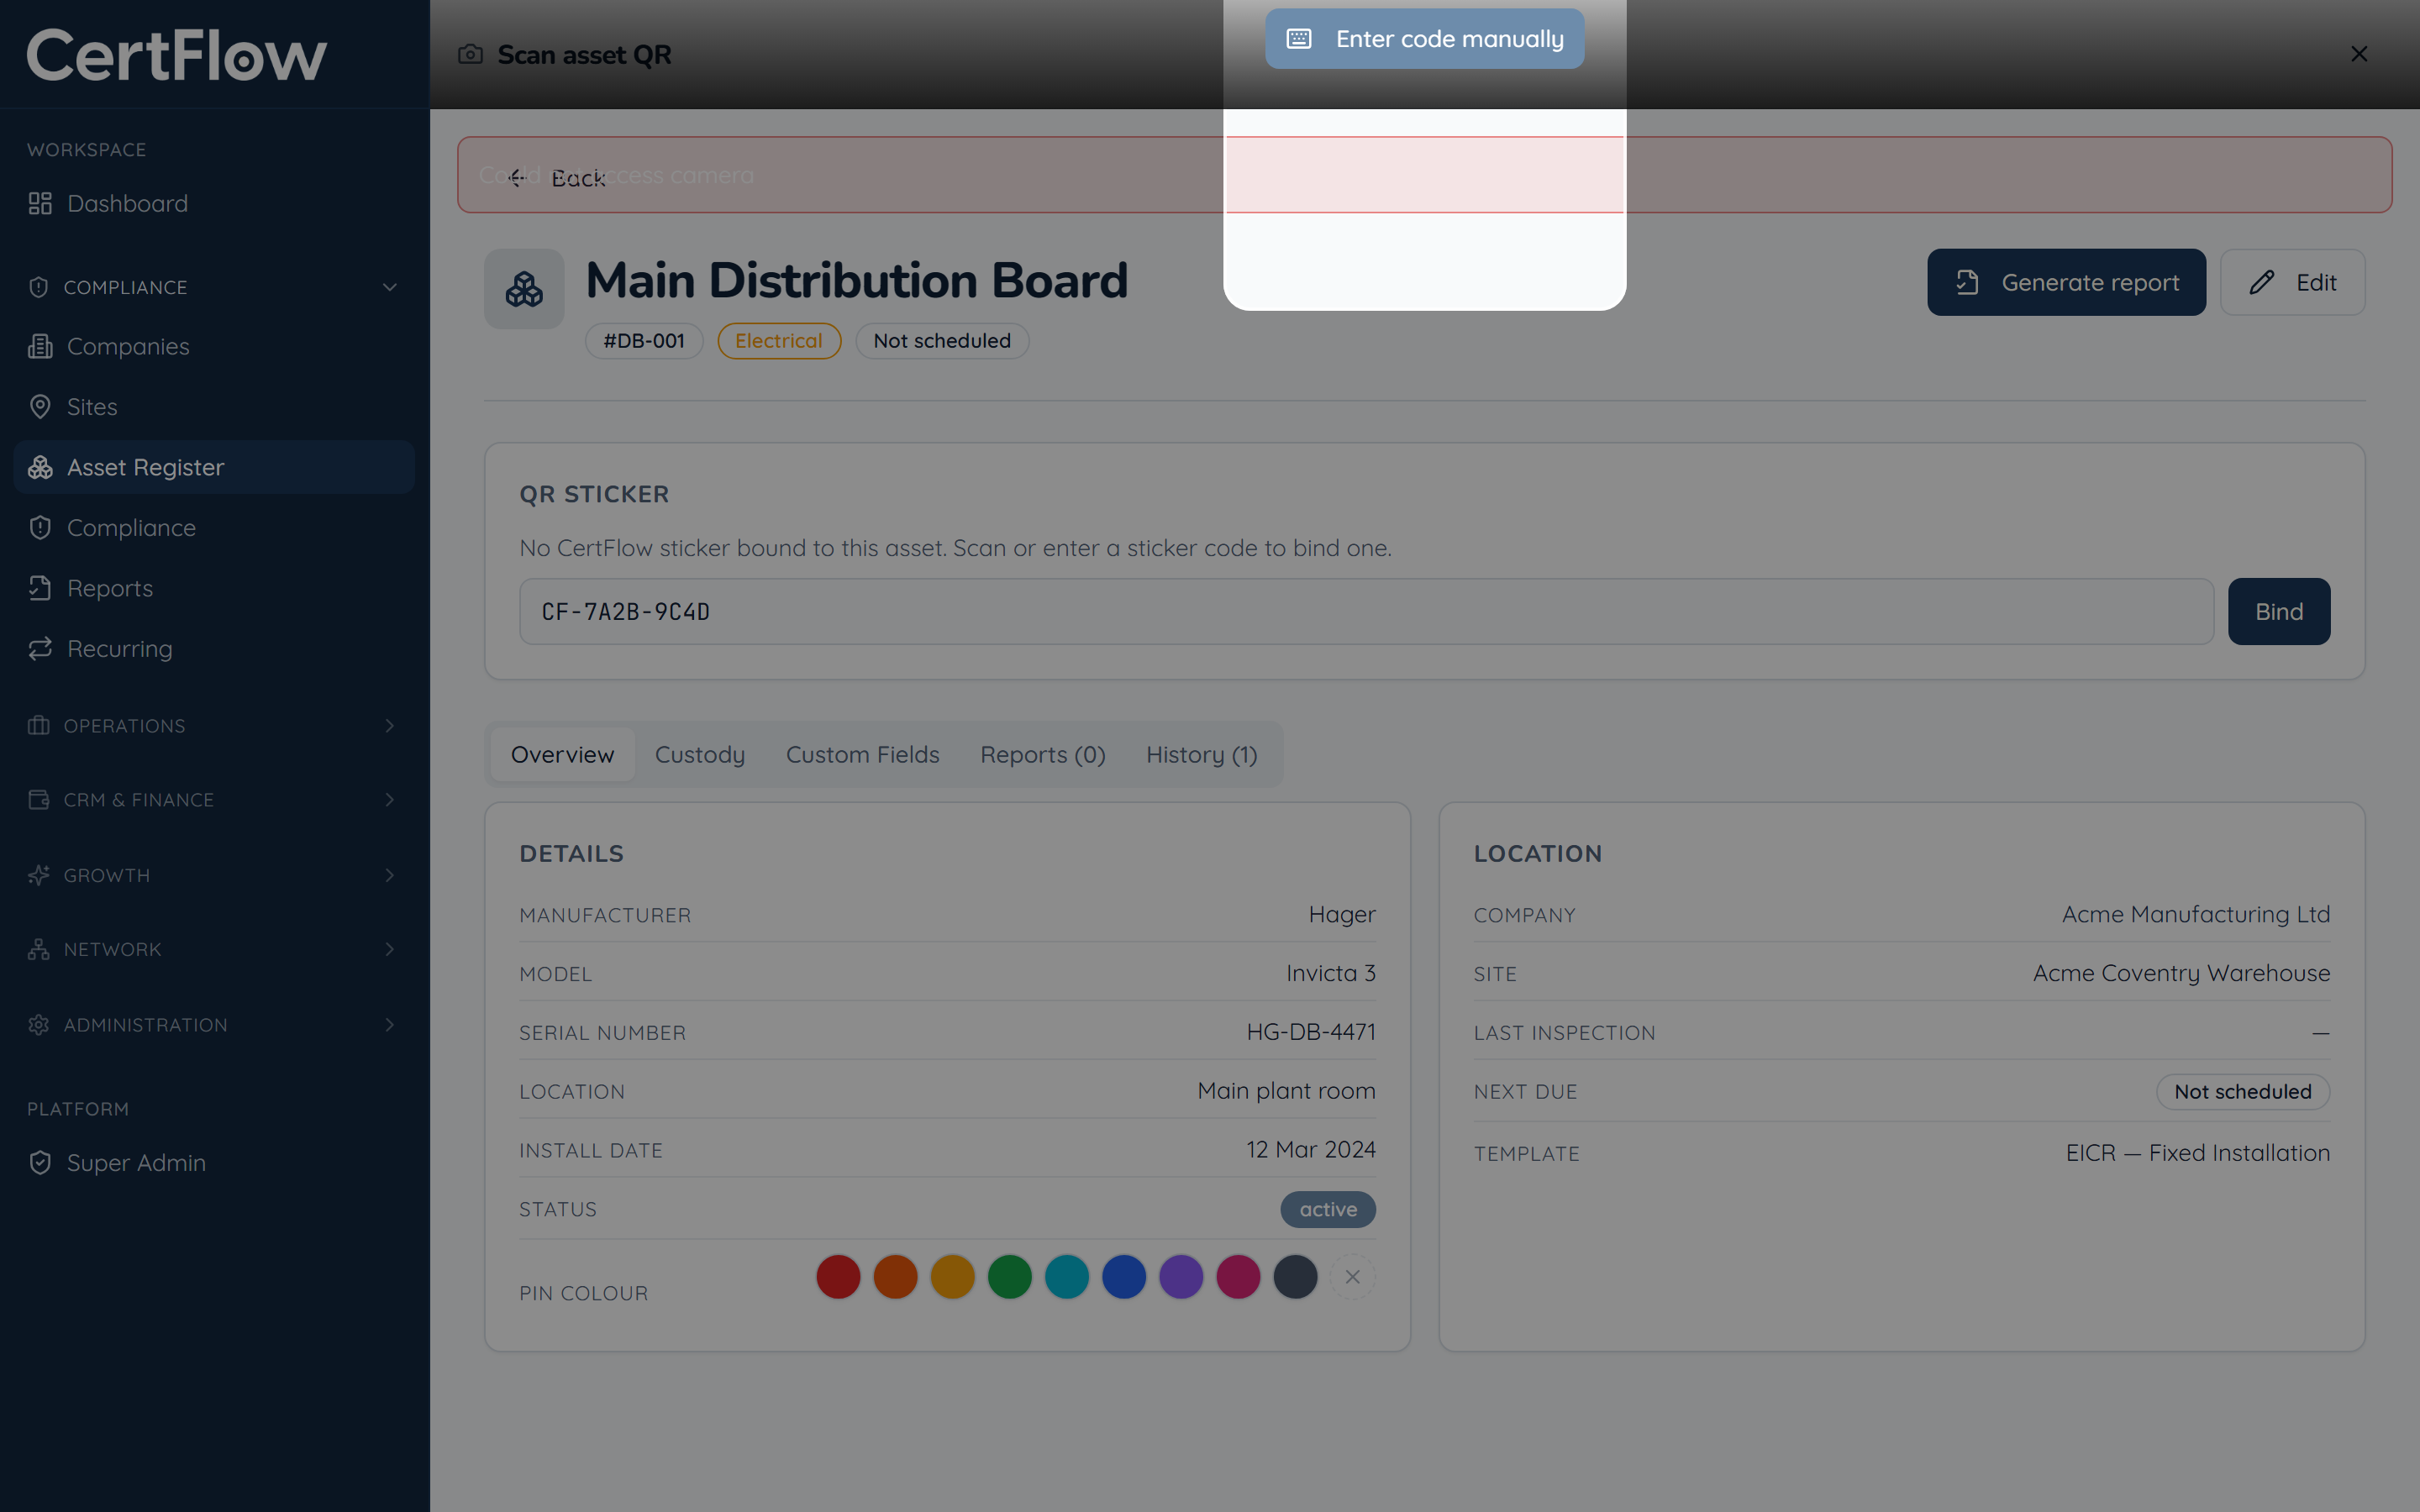Expand the ADMINISTRATION section chevron
Viewport: 2420px width, 1512px height.
(x=390, y=1025)
